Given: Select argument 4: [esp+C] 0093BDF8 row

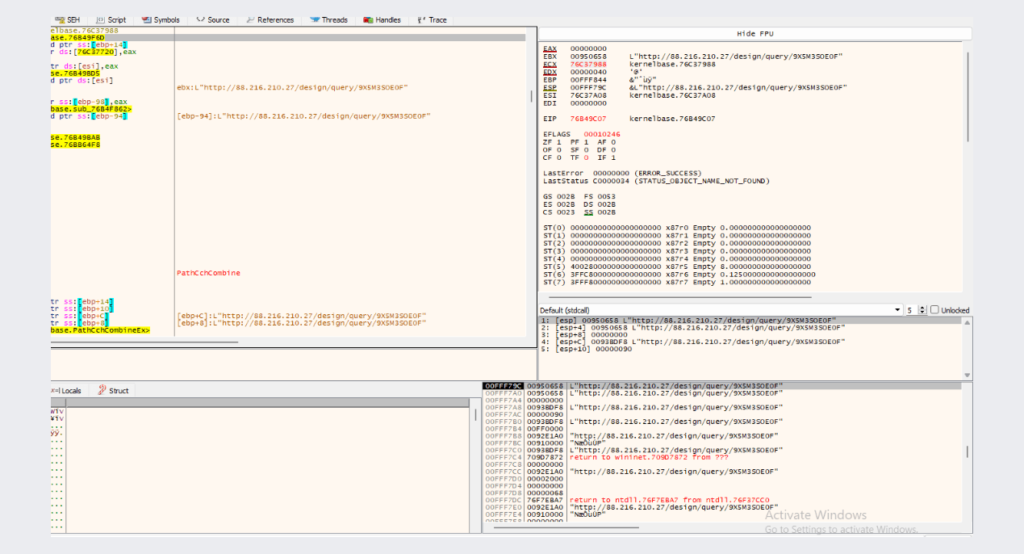Looking at the screenshot, I should pyautogui.click(x=751, y=342).
